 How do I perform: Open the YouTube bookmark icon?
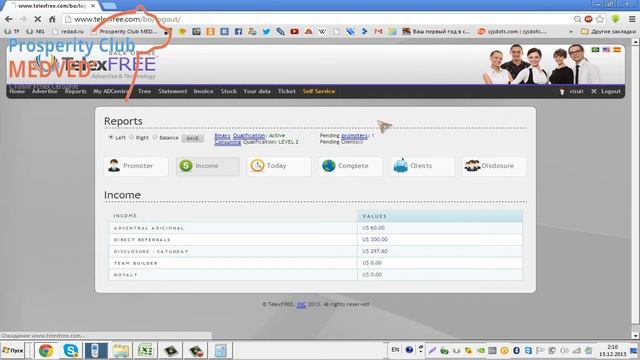tap(294, 31)
